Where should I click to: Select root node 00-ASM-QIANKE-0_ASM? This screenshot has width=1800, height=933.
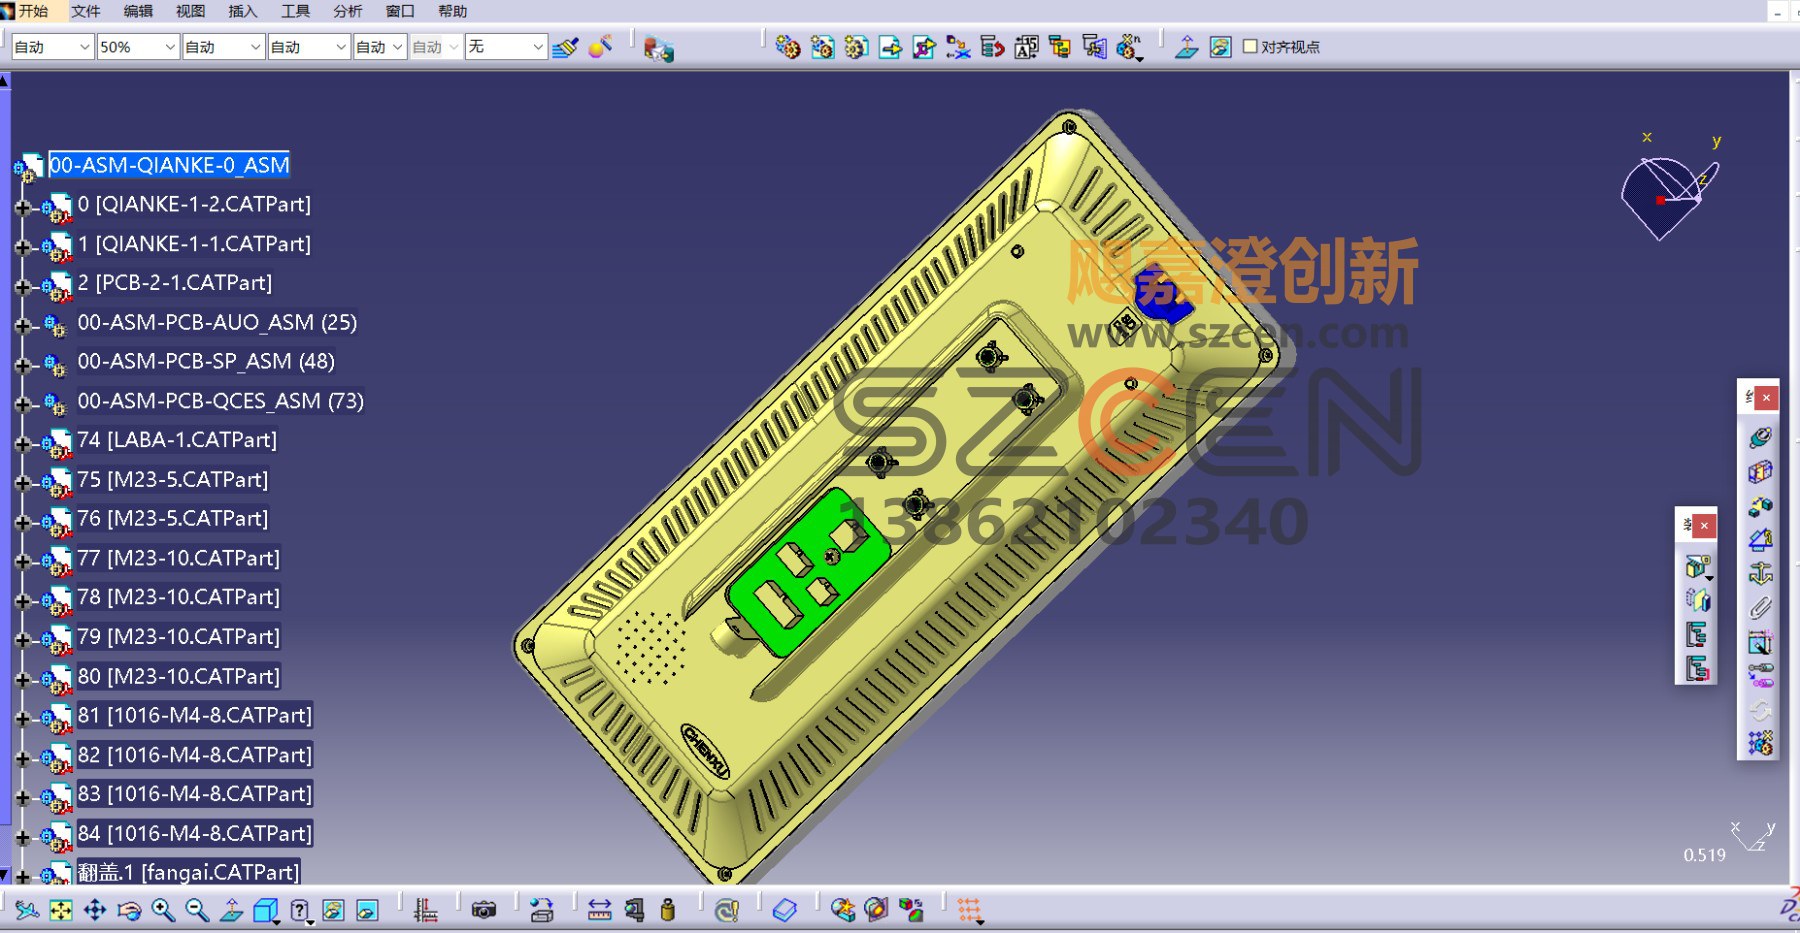click(x=169, y=165)
